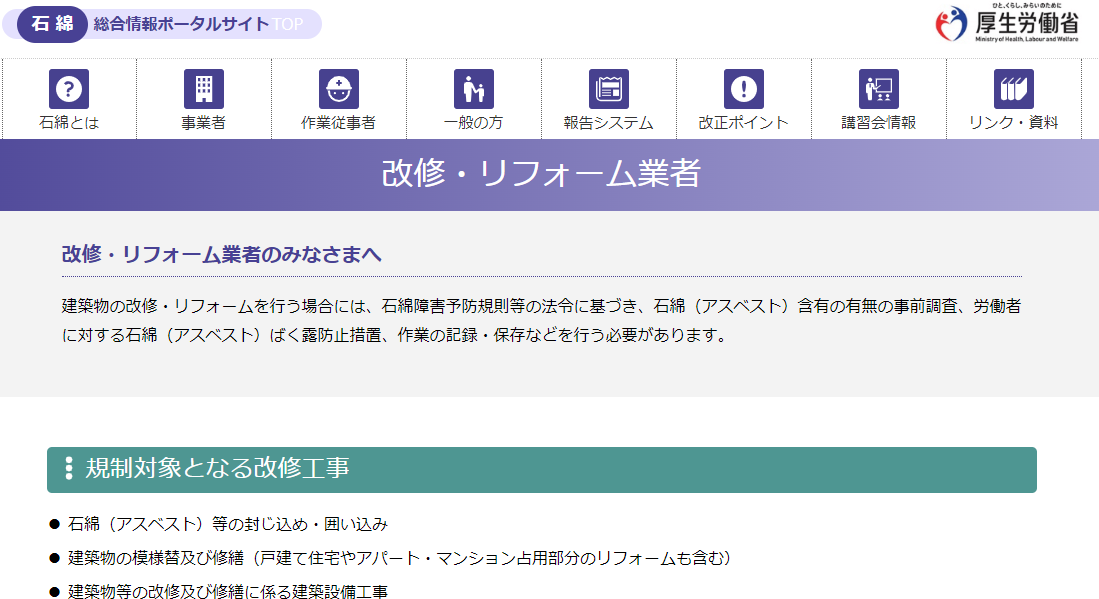Click the parent and child icon for 一般の方

tap(474, 89)
